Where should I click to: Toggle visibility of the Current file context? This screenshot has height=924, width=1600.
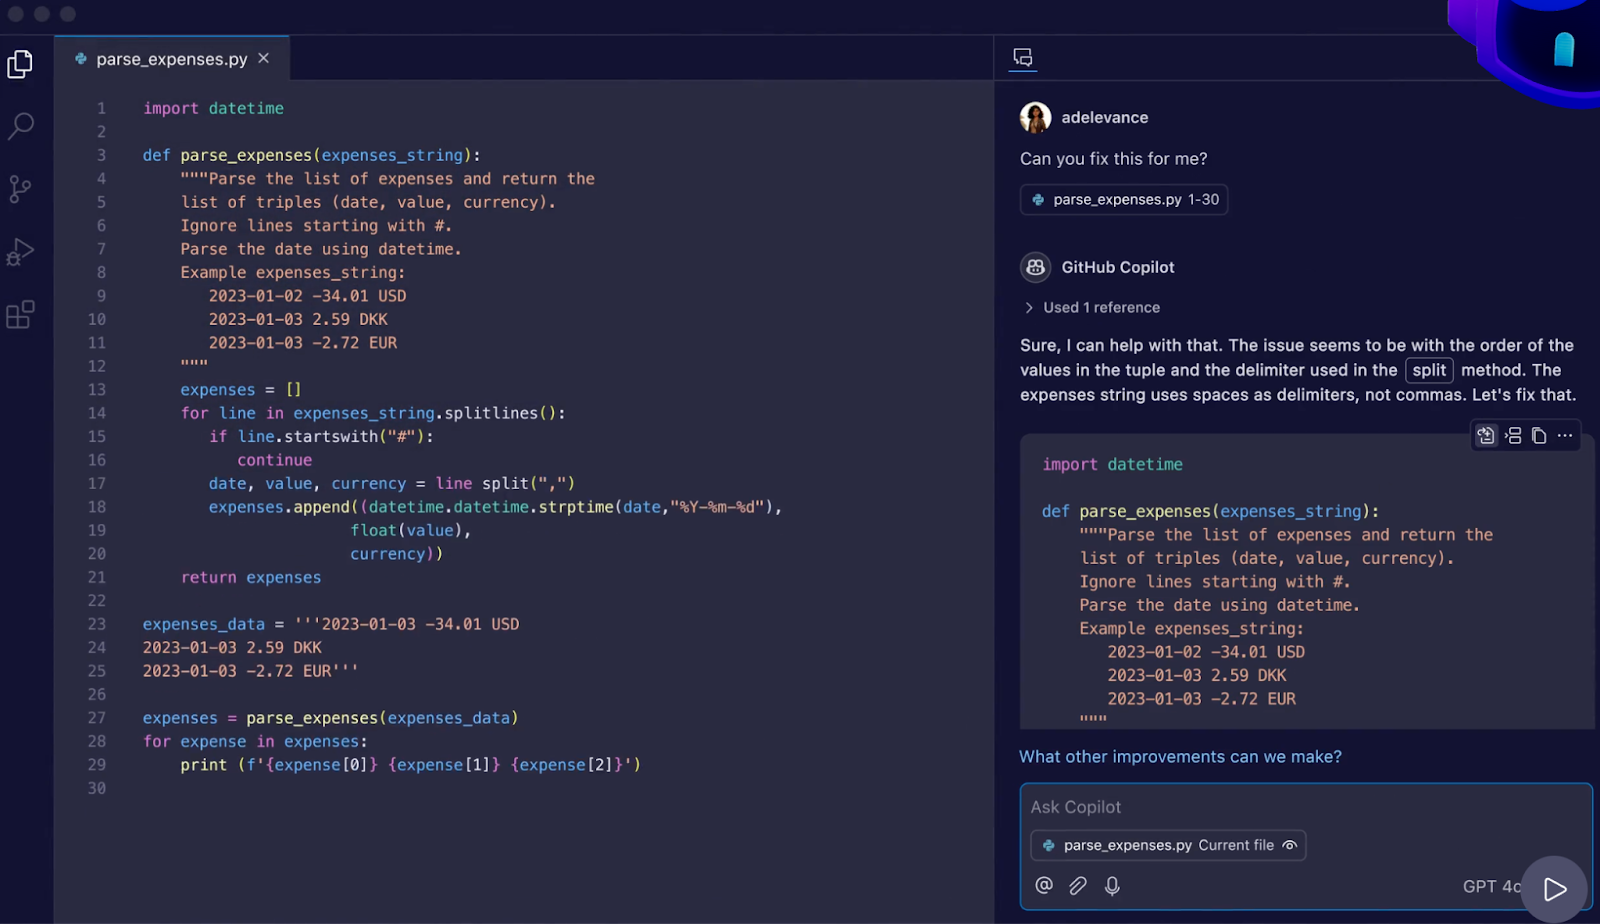pyautogui.click(x=1290, y=845)
